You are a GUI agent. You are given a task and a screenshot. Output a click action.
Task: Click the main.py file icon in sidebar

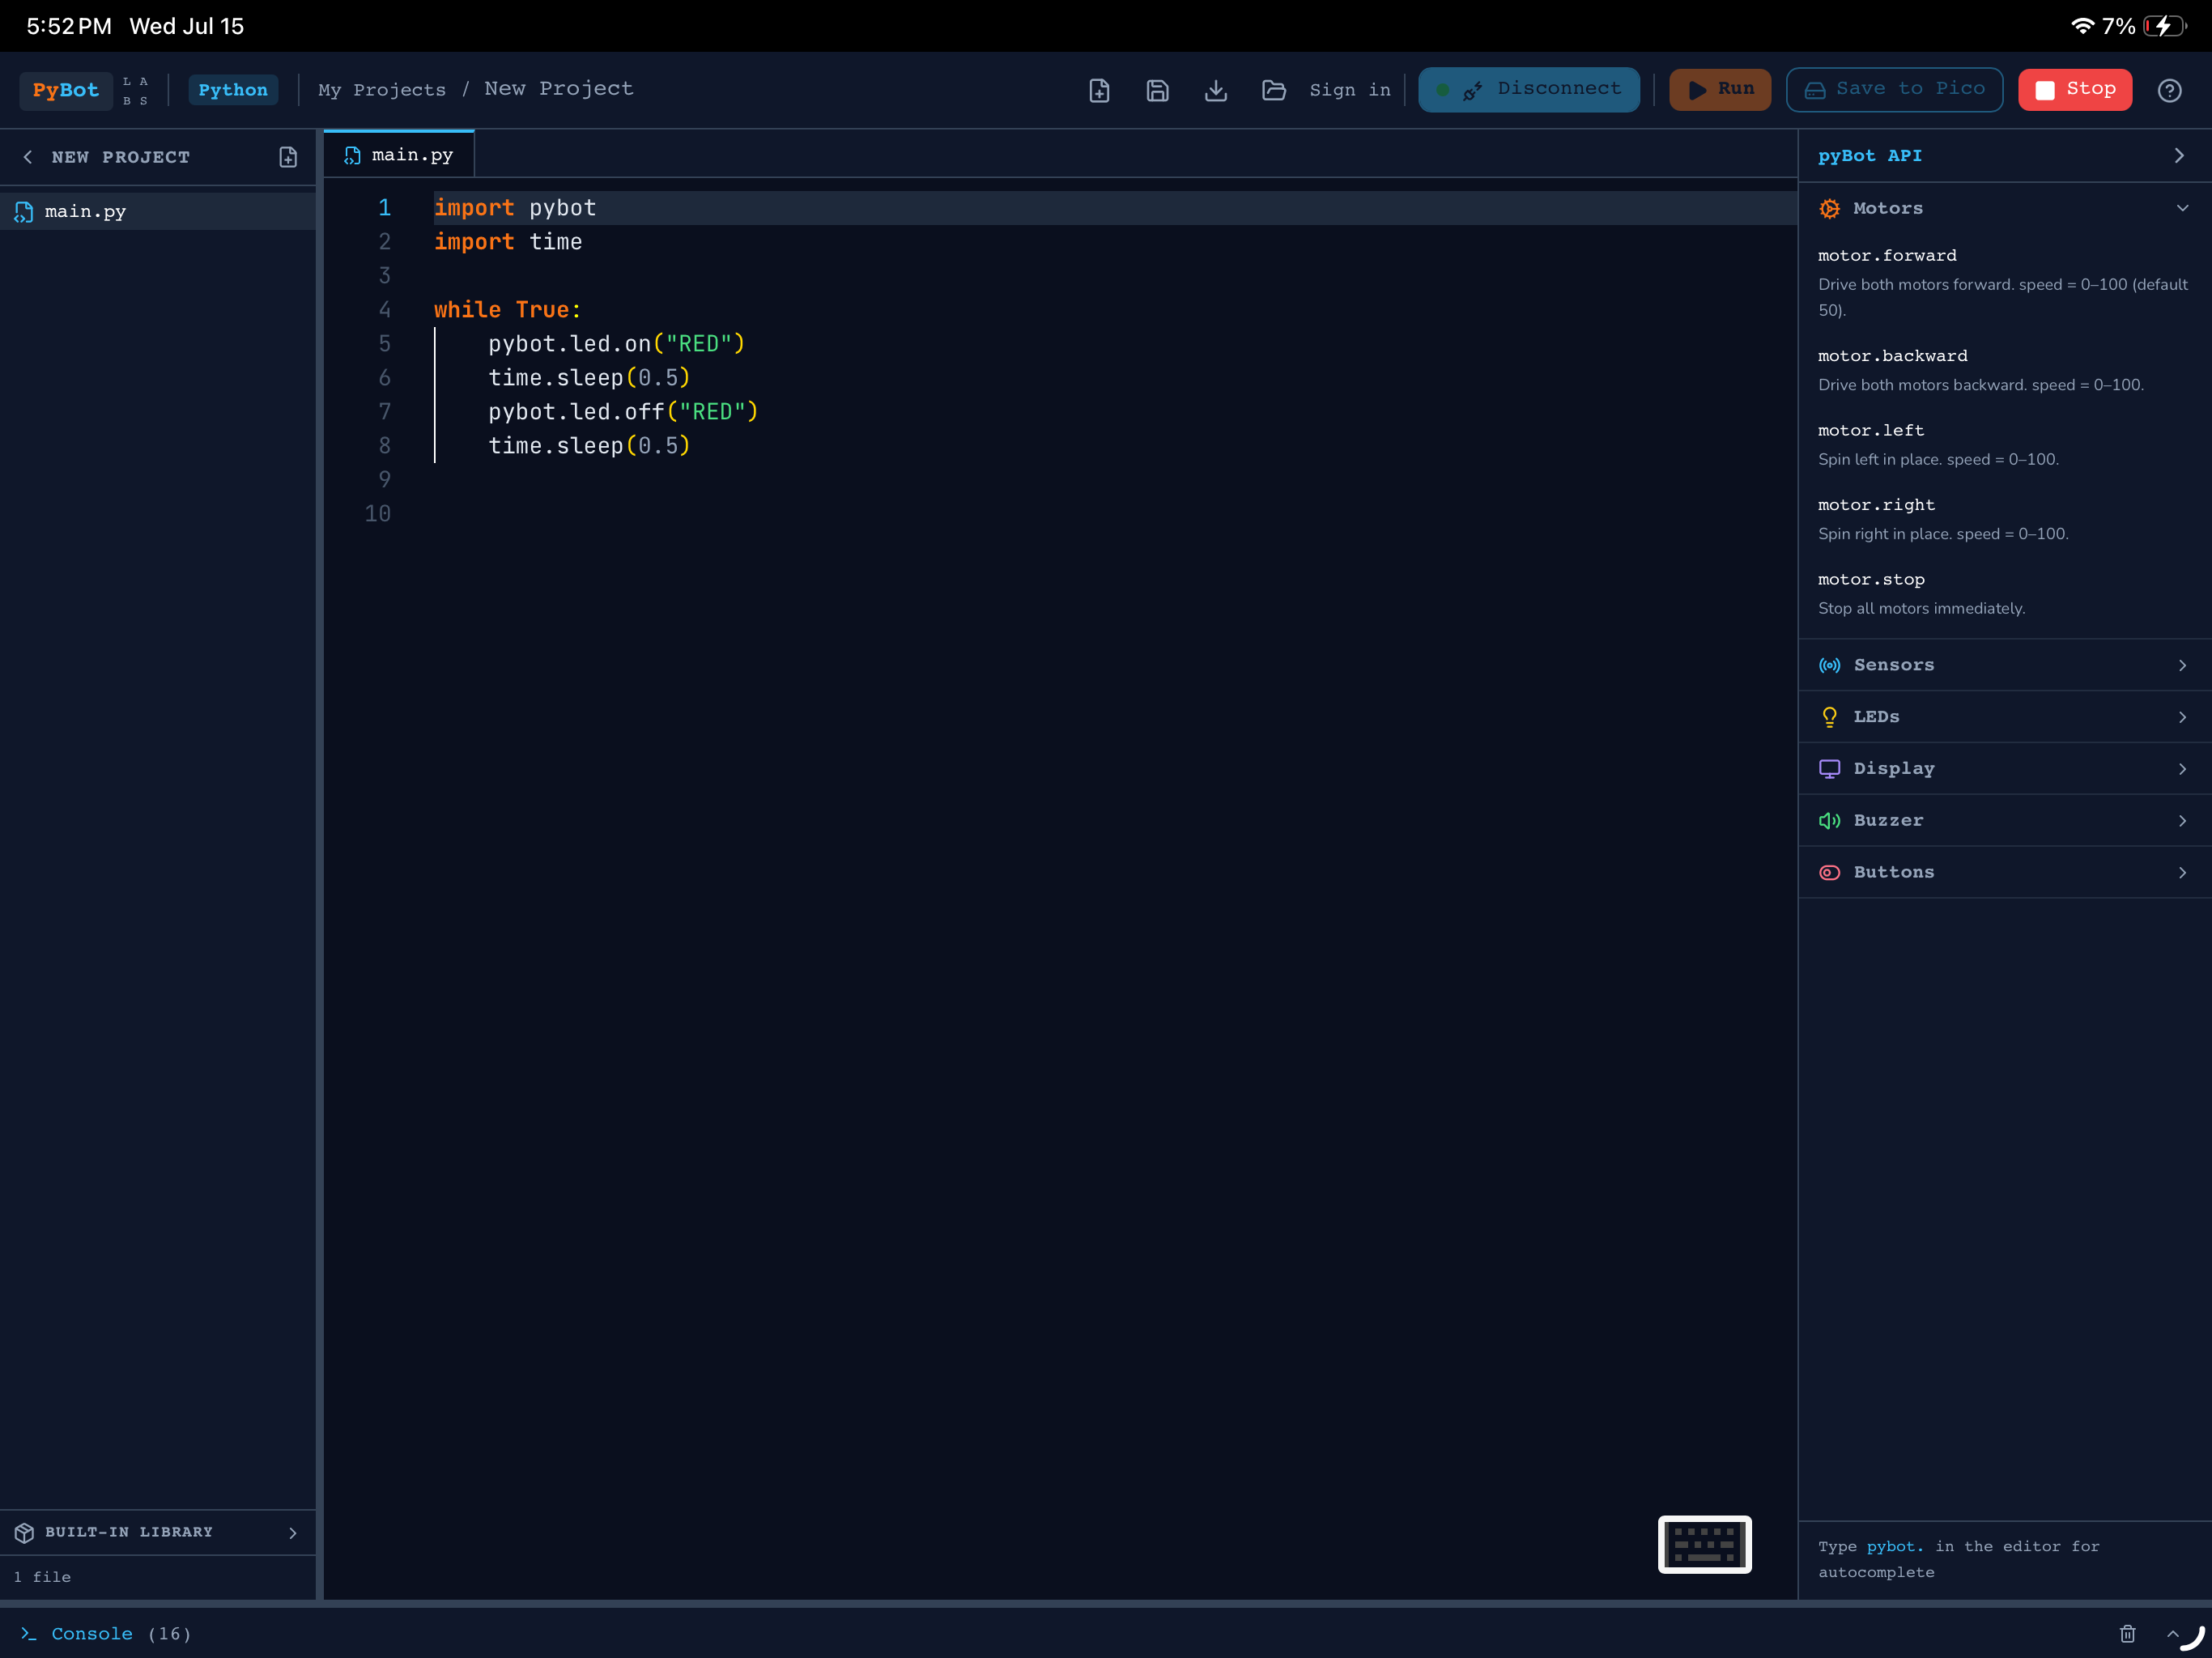pyautogui.click(x=24, y=212)
